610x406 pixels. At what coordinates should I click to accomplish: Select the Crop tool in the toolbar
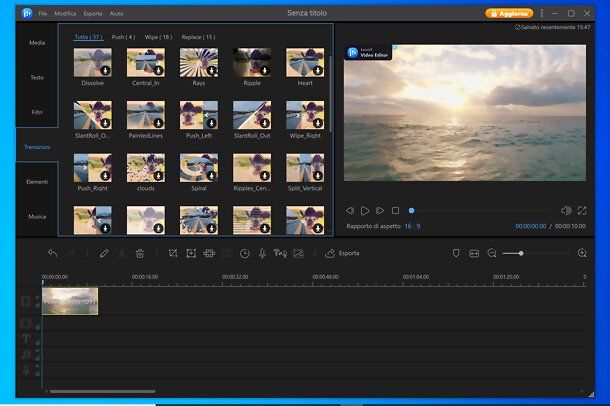point(173,254)
